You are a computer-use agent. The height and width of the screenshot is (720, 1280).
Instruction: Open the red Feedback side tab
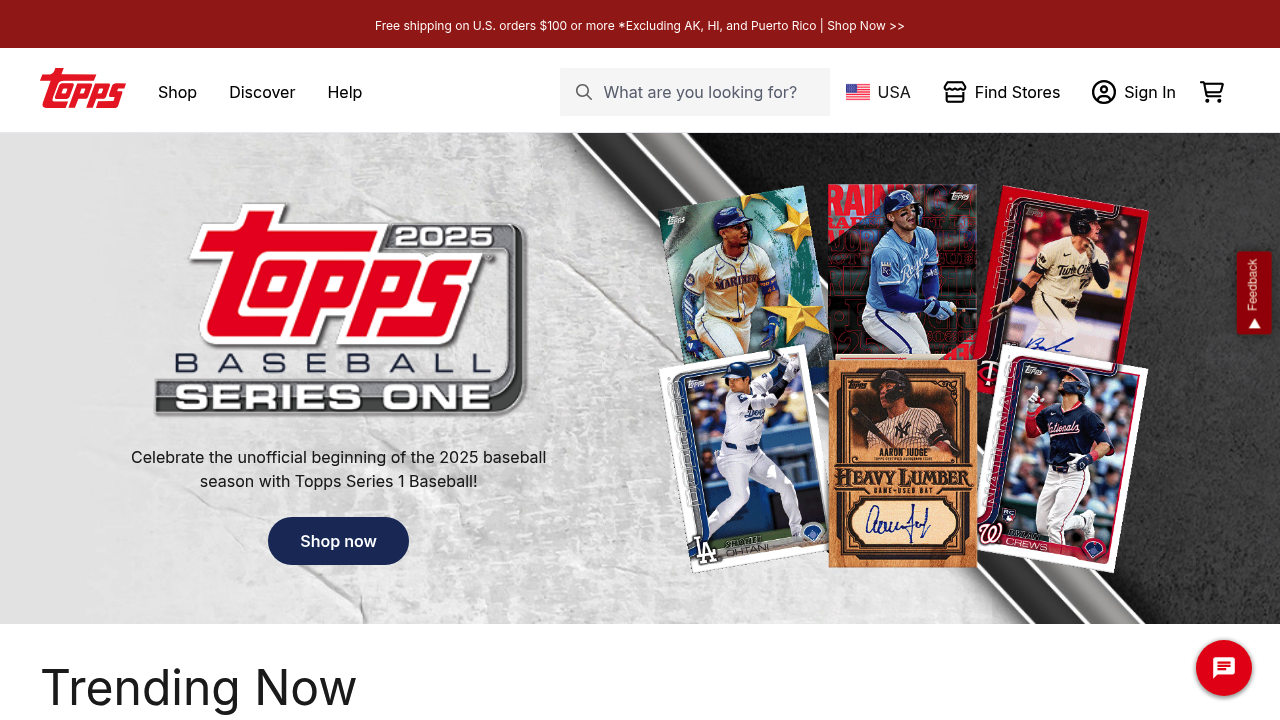click(x=1254, y=292)
